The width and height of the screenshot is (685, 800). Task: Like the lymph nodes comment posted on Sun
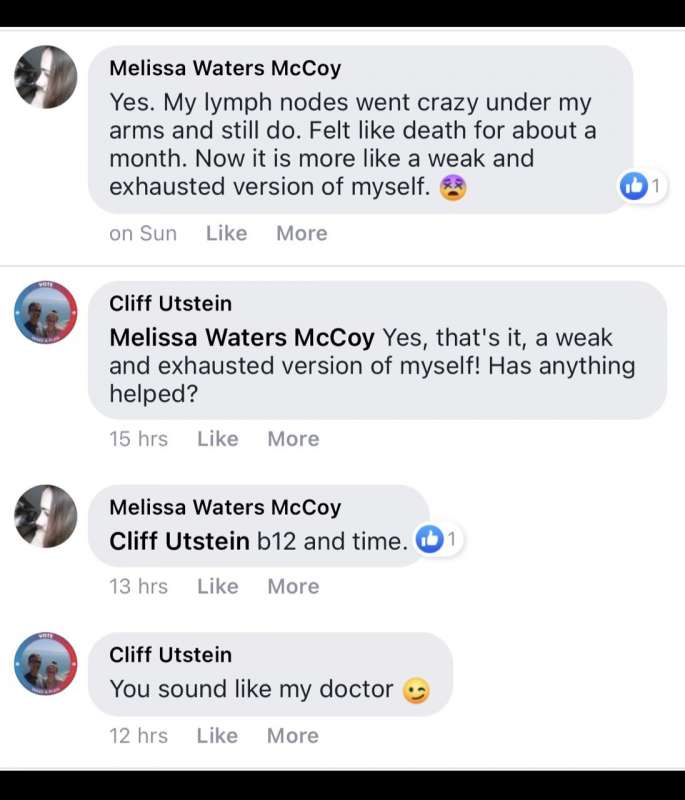[x=226, y=233]
